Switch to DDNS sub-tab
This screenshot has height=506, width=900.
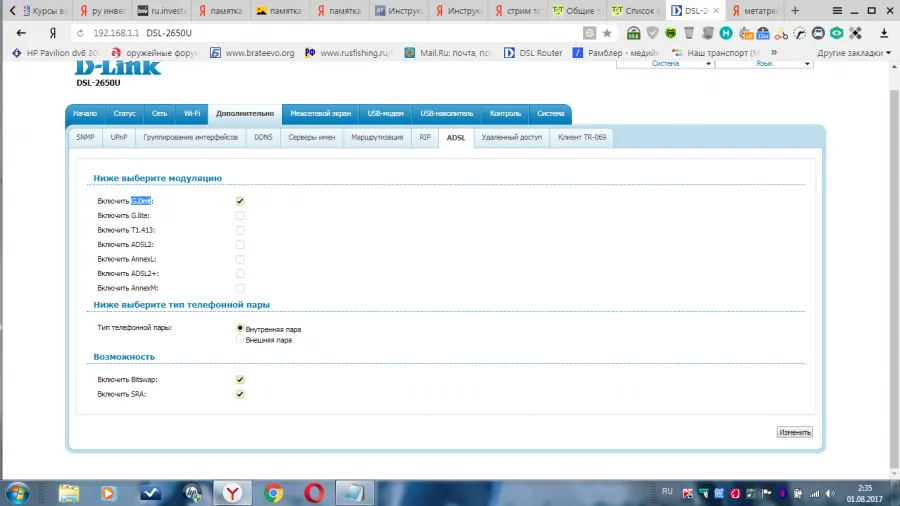coord(263,138)
